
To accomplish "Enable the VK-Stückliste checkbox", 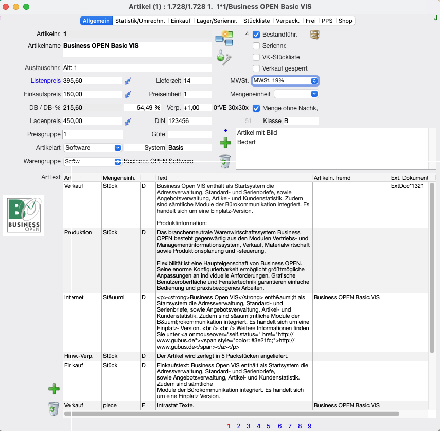I will [256, 57].
